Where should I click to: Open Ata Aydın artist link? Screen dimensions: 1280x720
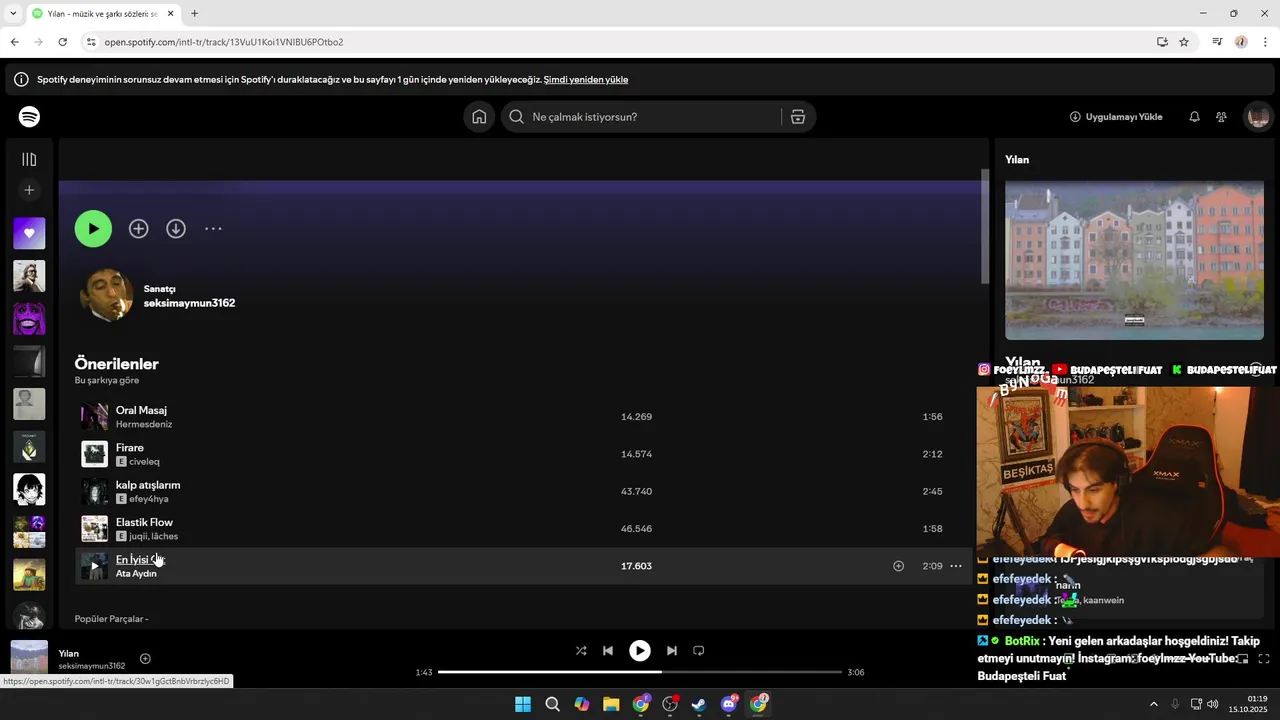pos(136,574)
